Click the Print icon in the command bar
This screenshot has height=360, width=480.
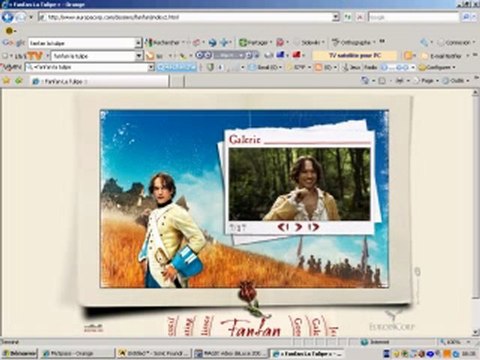pos(399,80)
